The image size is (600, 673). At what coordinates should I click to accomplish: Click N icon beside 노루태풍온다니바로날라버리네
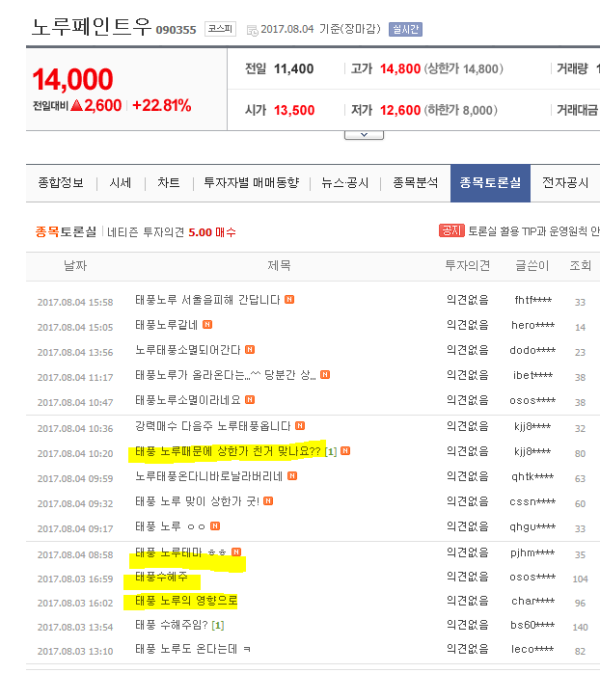292,476
